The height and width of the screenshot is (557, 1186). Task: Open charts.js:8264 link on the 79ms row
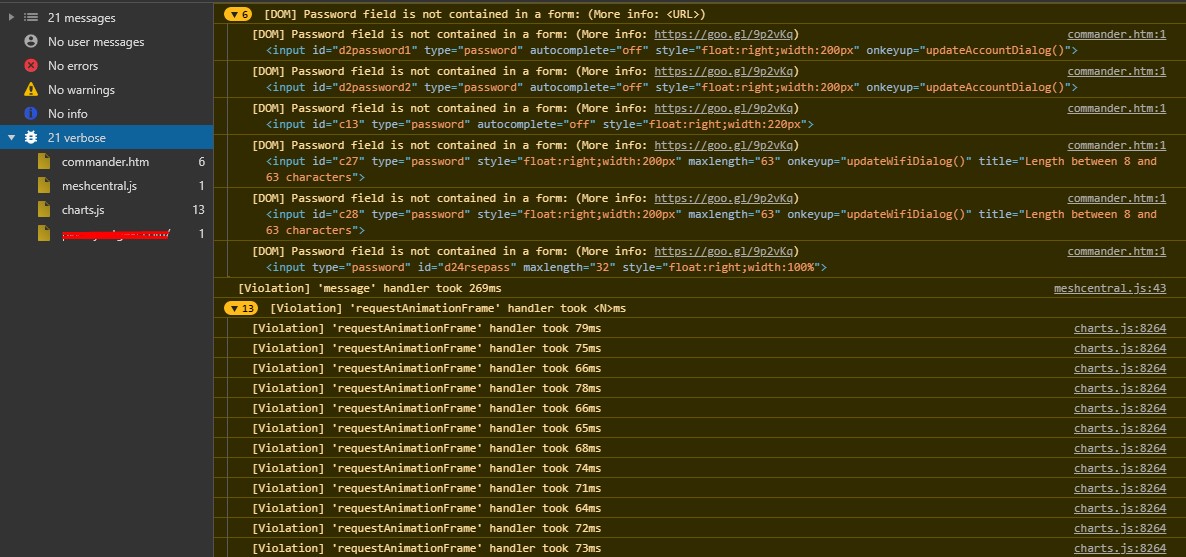tap(1120, 328)
